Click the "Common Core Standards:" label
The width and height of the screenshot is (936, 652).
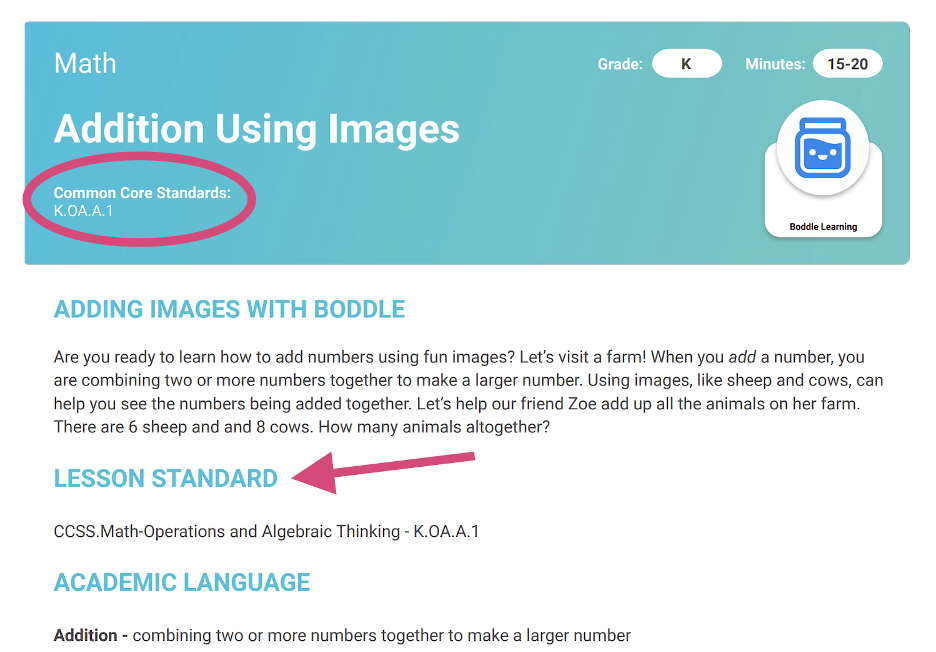142,193
